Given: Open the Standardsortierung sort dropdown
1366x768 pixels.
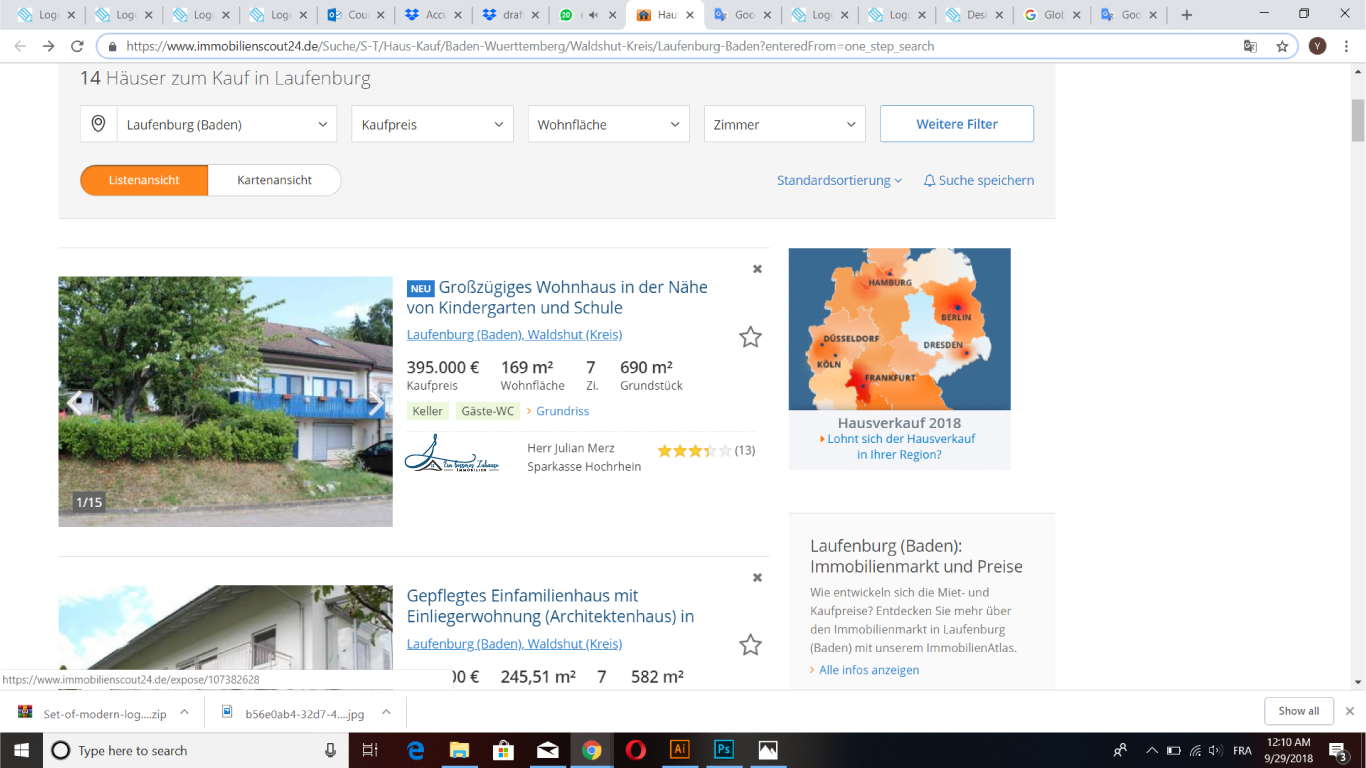Looking at the screenshot, I should (839, 180).
